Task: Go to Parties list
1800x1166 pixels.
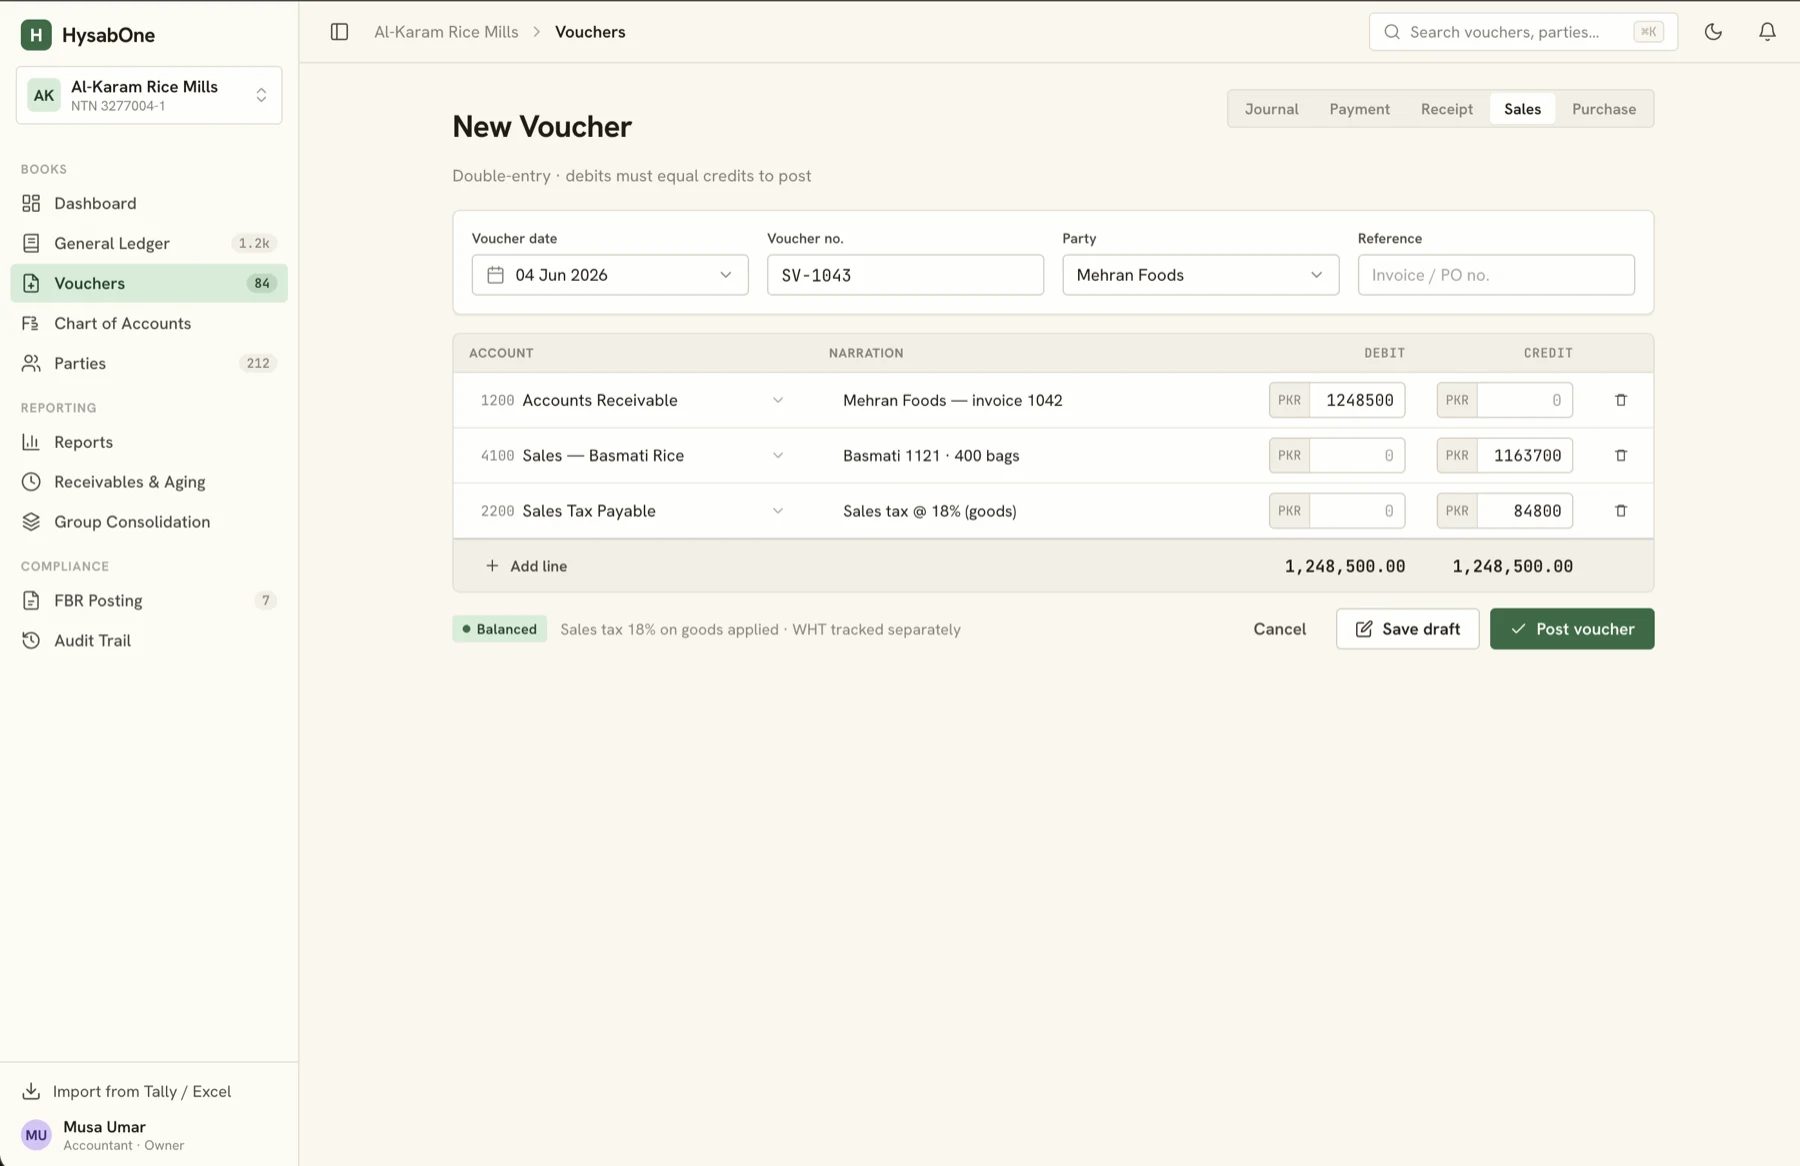Action: pyautogui.click(x=149, y=363)
